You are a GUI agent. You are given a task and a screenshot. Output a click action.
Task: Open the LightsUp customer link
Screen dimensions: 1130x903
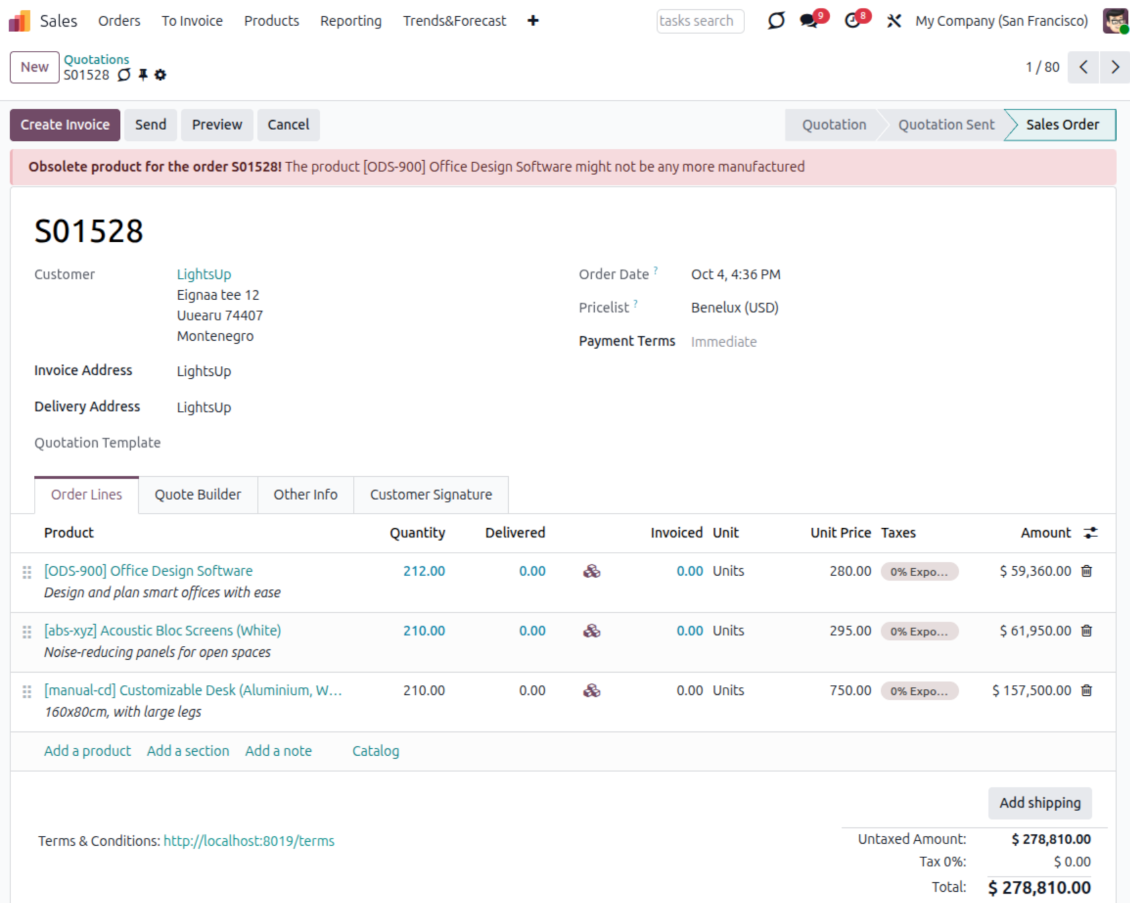[204, 274]
